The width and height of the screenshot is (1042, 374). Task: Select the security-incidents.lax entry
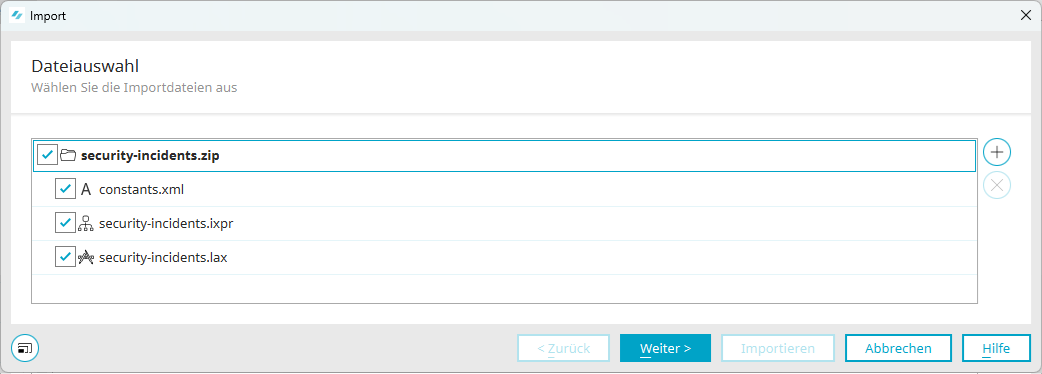[x=504, y=258]
